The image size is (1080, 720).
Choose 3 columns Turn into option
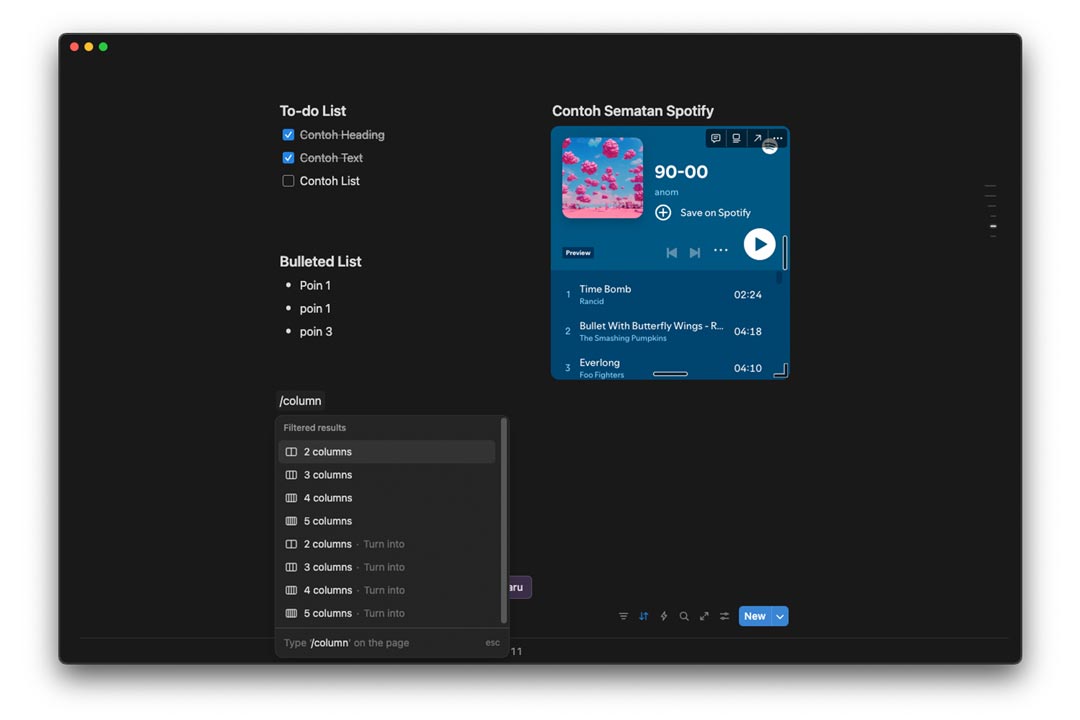(x=386, y=567)
